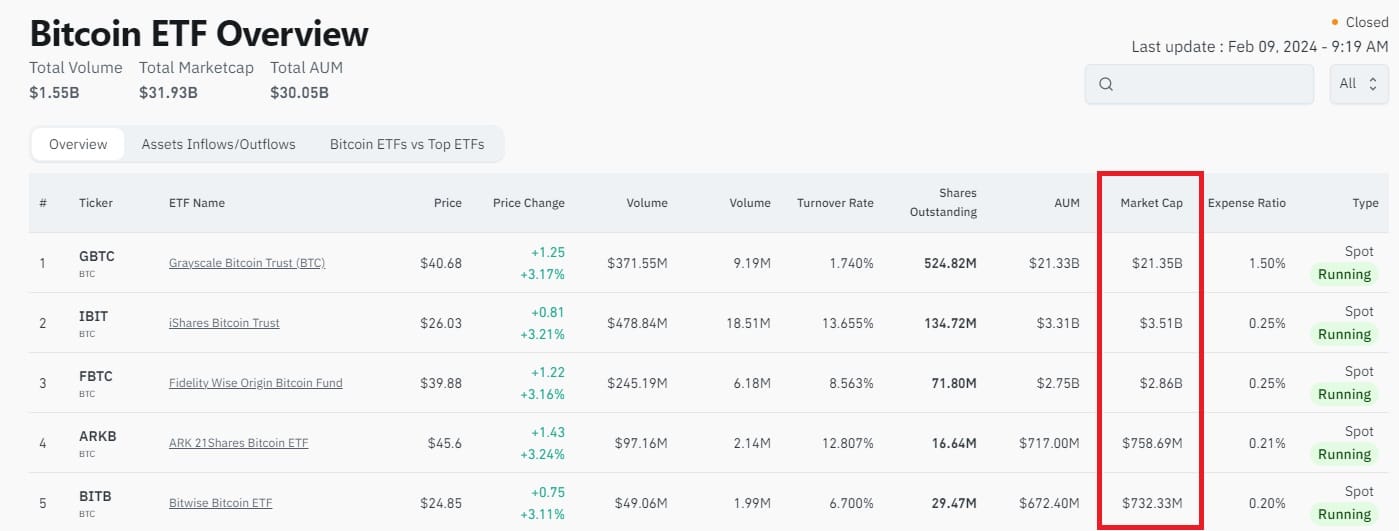Click the $24.85 price cell
Screen dimensions: 1399x531
(441, 503)
